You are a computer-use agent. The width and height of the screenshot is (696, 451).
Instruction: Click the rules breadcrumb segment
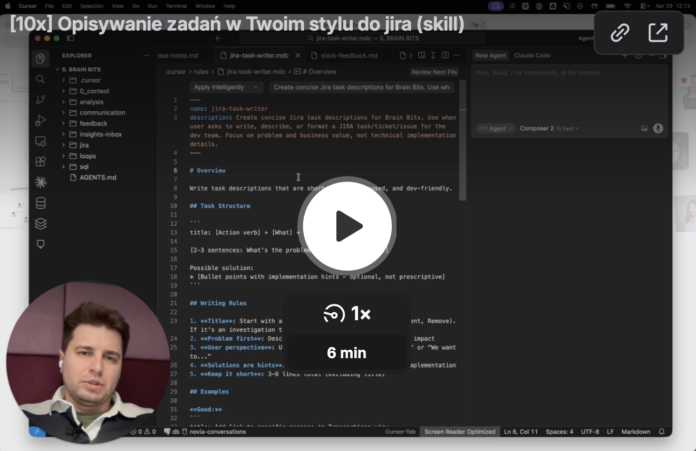[x=201, y=71]
